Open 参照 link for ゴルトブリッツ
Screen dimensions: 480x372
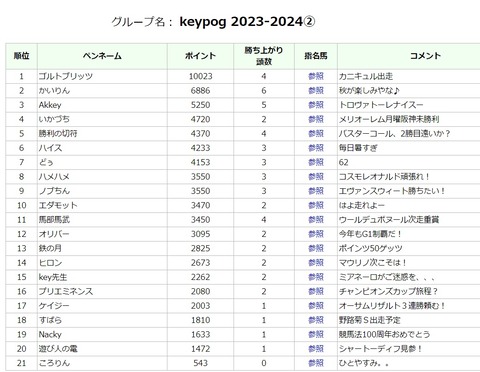[316, 76]
